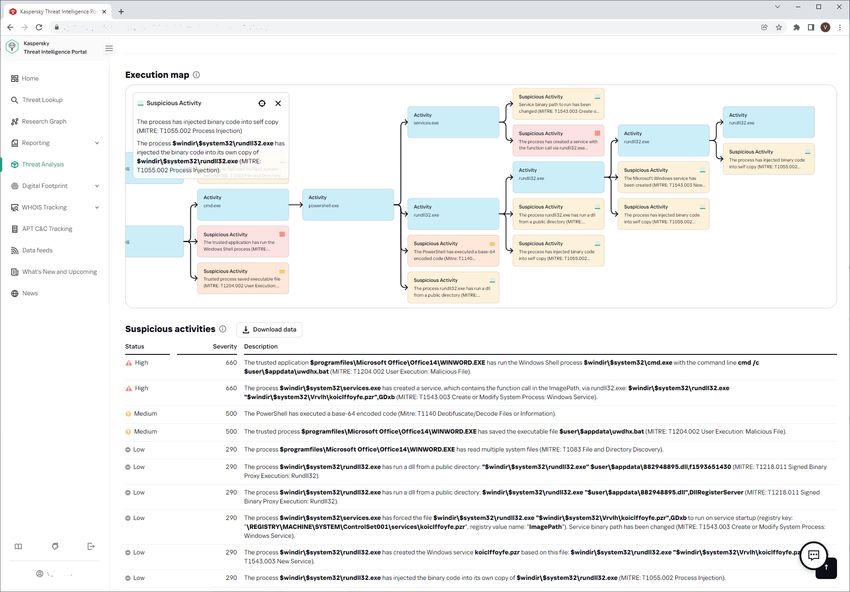Click the Description column header
This screenshot has height=592, width=850.
[x=261, y=346]
